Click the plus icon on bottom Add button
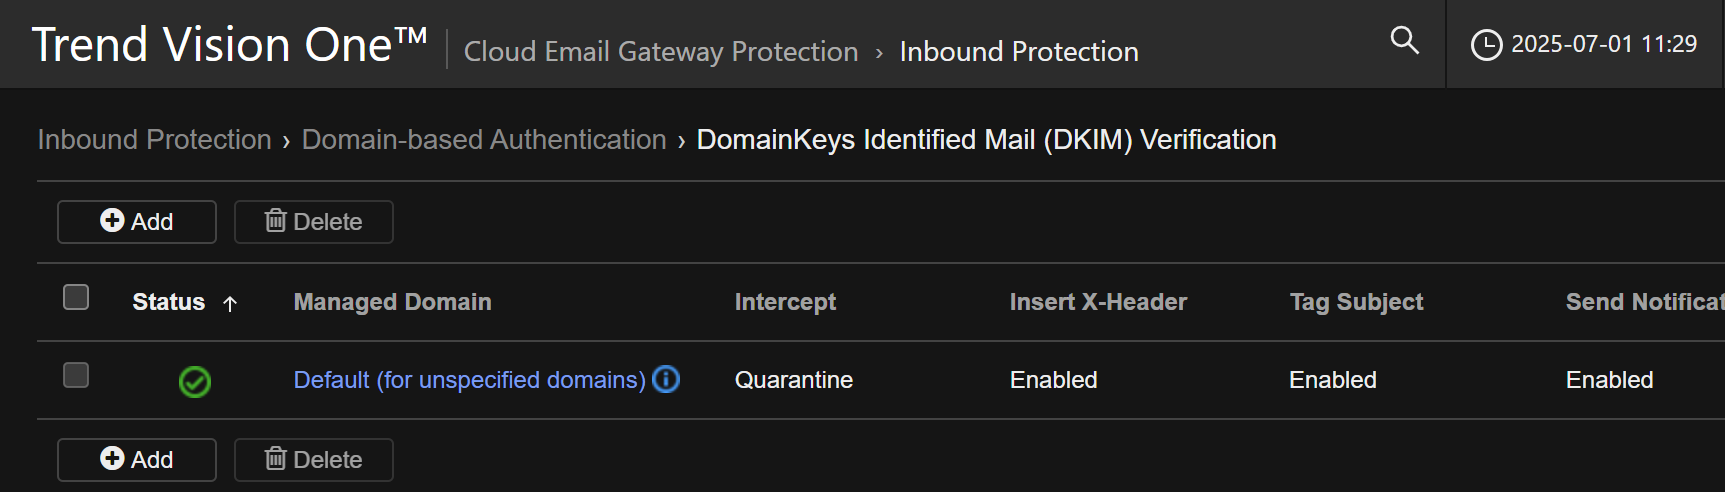This screenshot has width=1725, height=492. tap(112, 458)
